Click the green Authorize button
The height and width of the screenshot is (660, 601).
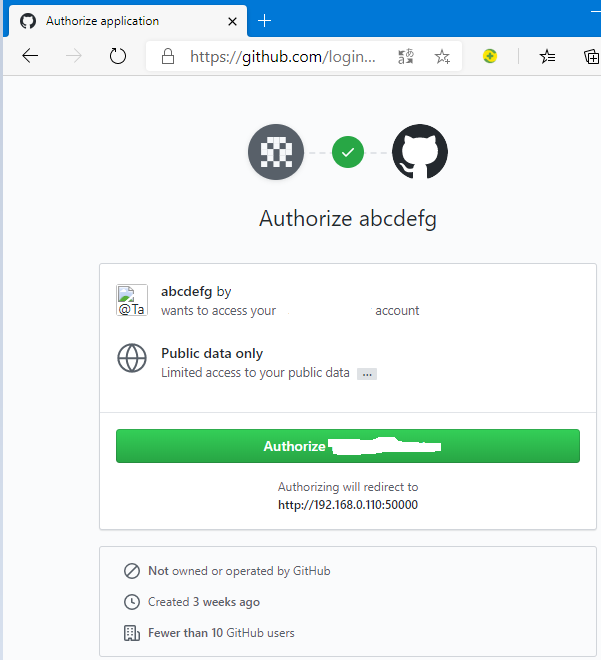click(x=348, y=446)
